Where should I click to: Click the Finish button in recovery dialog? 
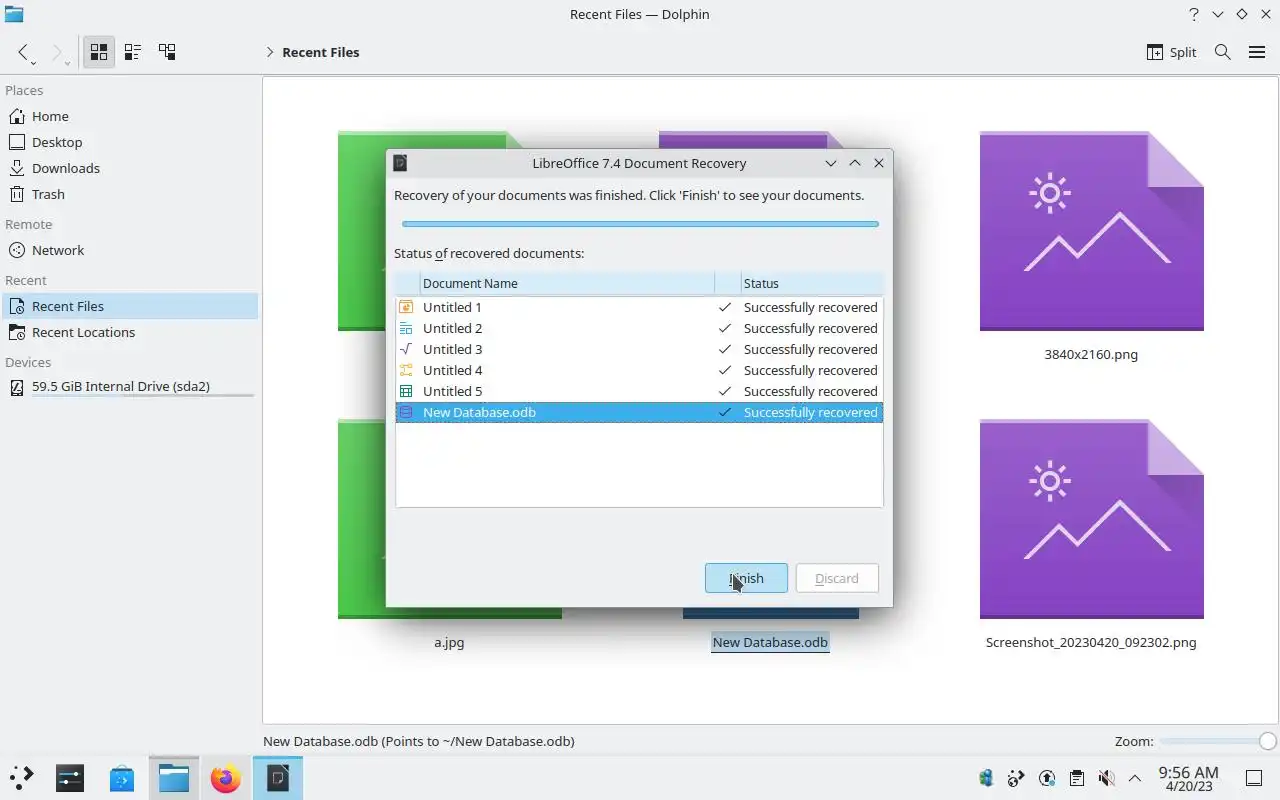[x=746, y=578]
